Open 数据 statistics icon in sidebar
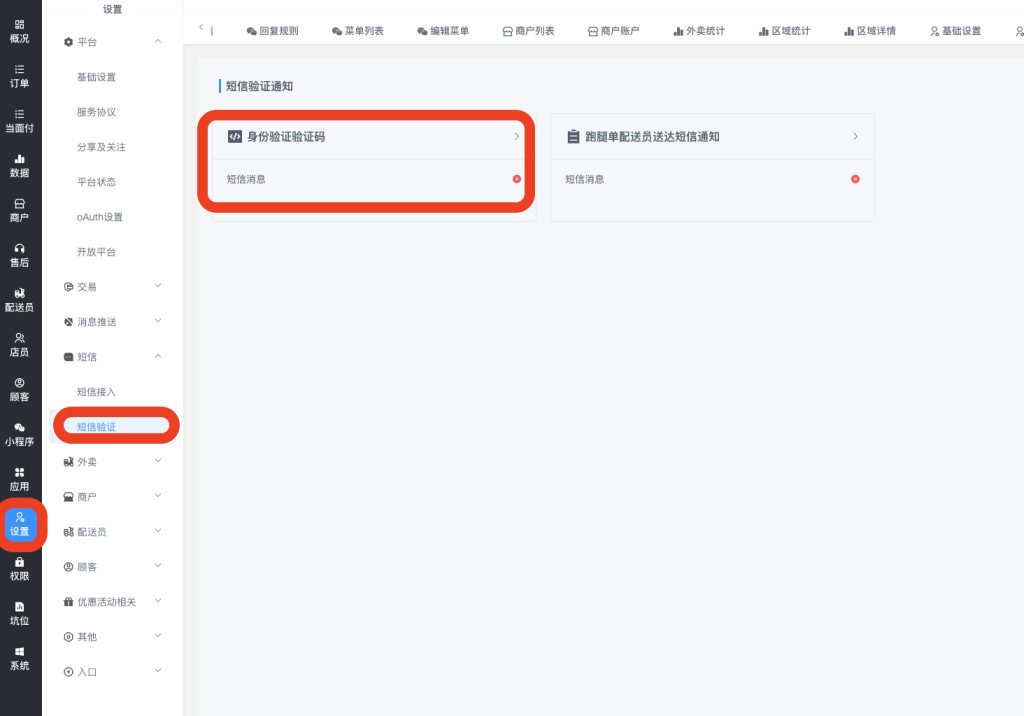The image size is (1024, 716). (19, 165)
